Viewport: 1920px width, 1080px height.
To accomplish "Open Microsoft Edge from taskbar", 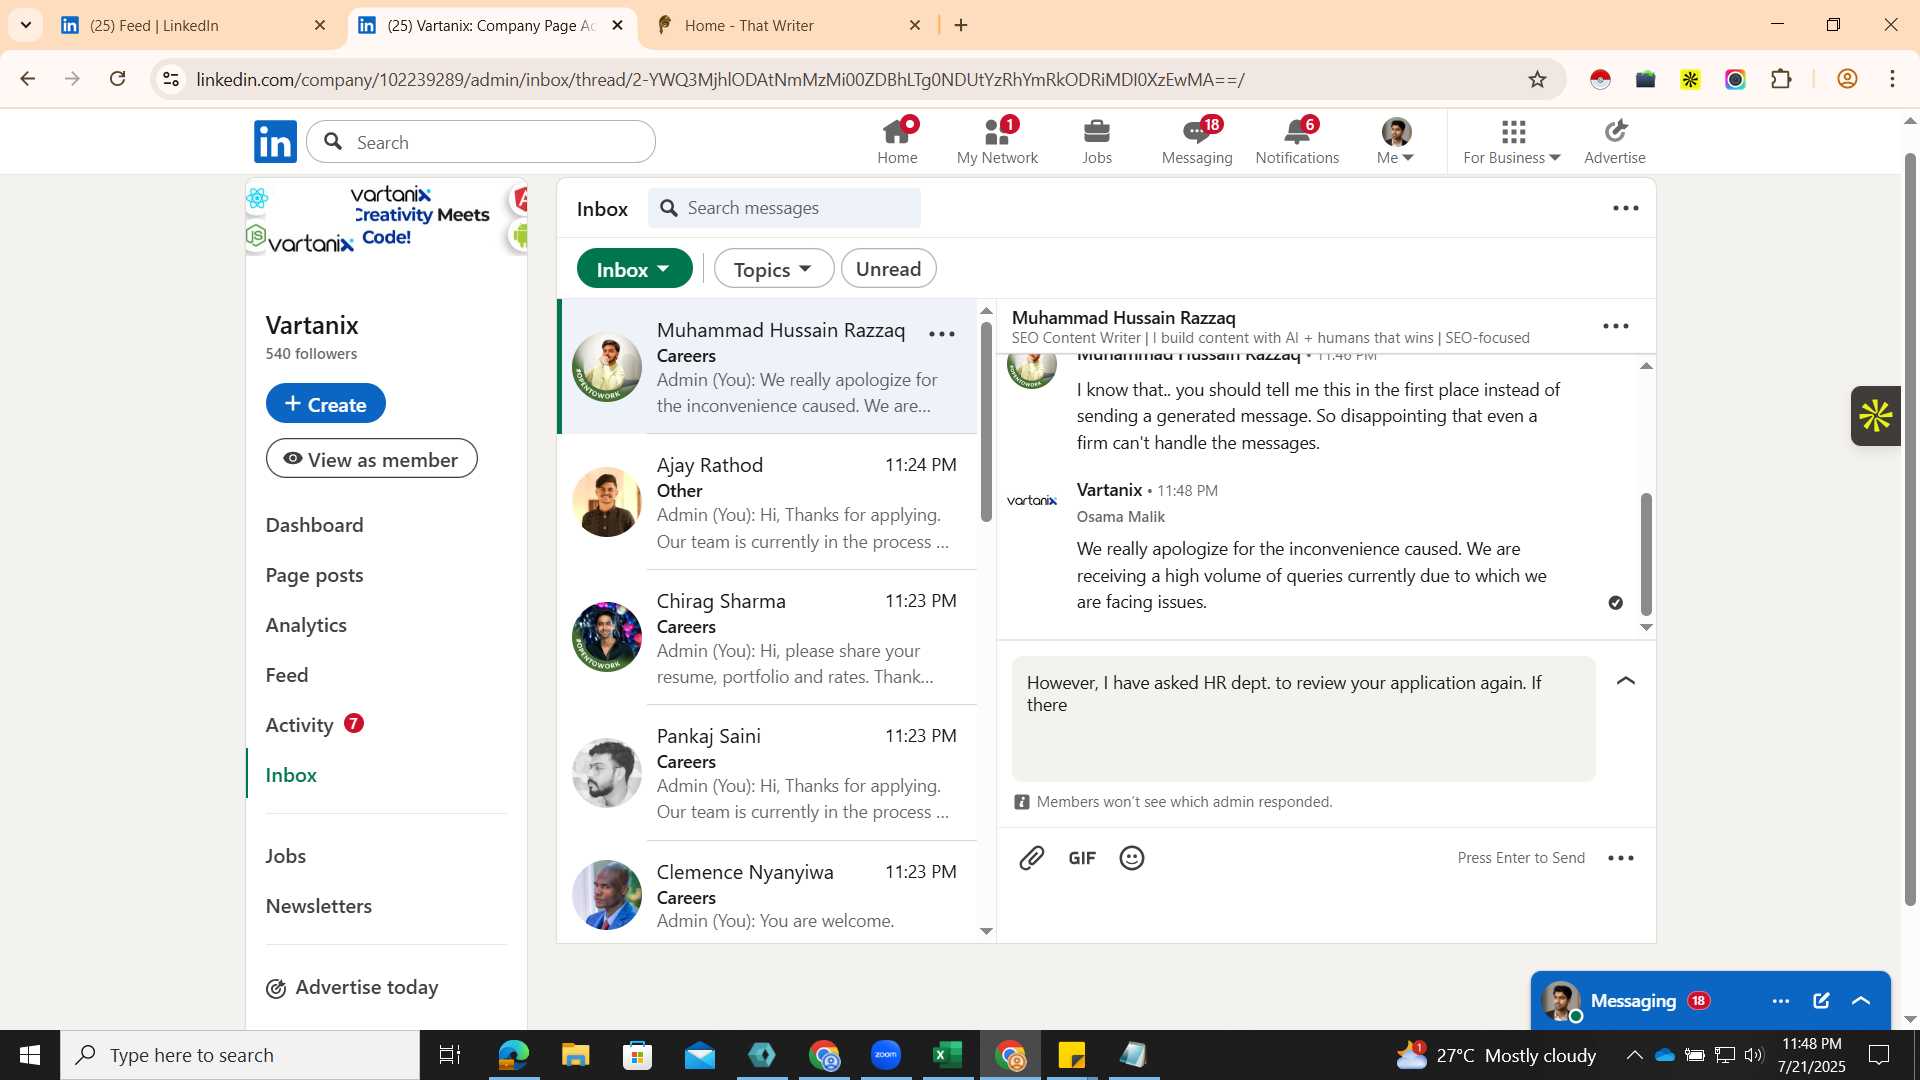I will click(x=513, y=1055).
